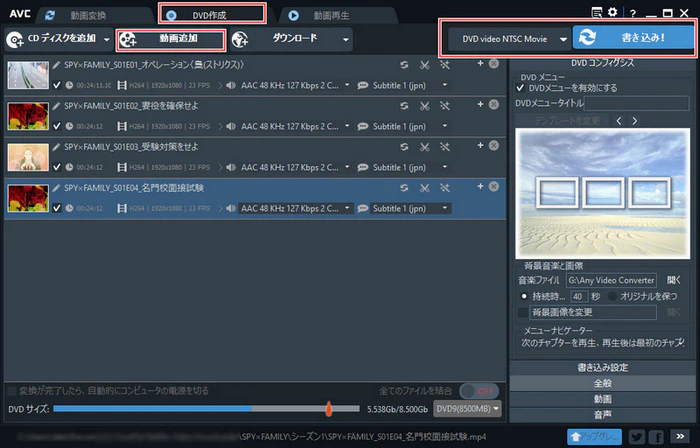Click the double-arrow button in the bottom bar
This screenshot has height=448, width=700.
[x=680, y=436]
